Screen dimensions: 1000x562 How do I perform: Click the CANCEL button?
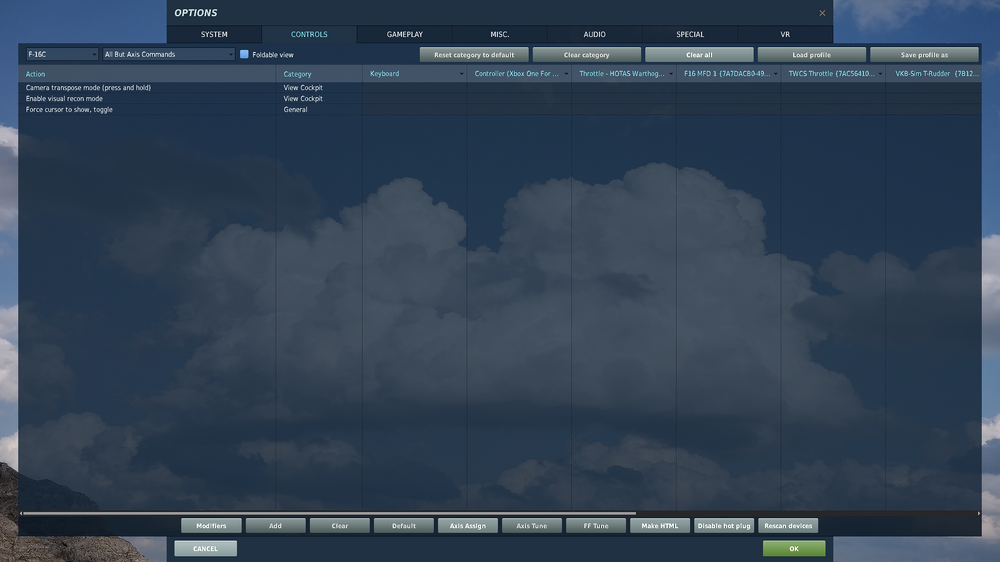(205, 549)
